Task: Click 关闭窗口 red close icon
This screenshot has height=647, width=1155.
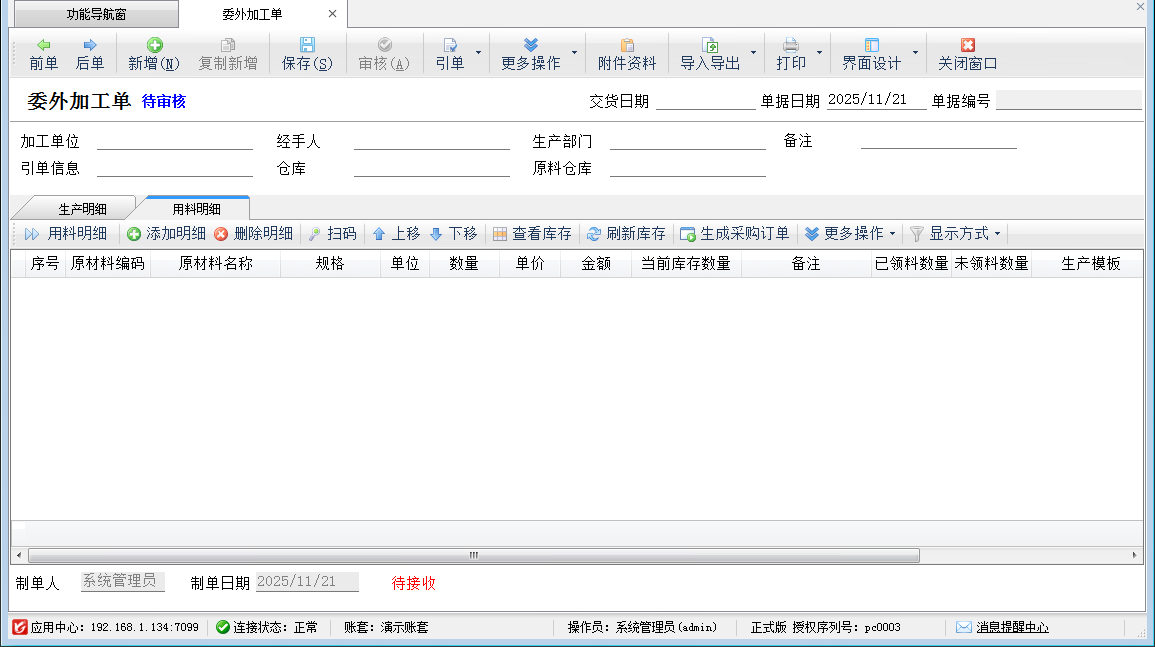Action: click(x=967, y=45)
